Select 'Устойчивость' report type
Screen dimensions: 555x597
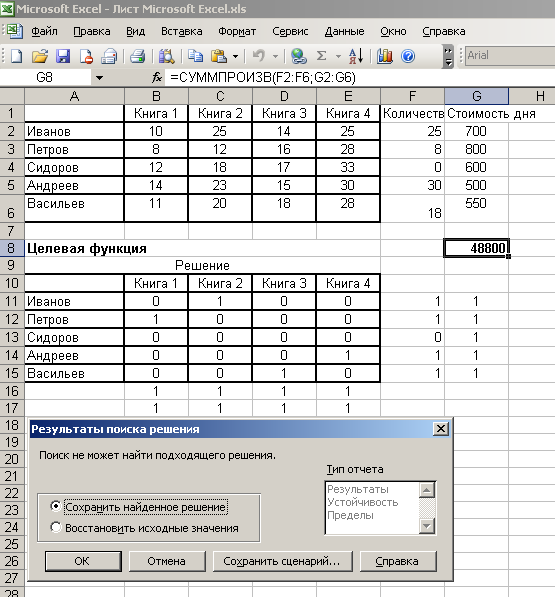click(363, 502)
